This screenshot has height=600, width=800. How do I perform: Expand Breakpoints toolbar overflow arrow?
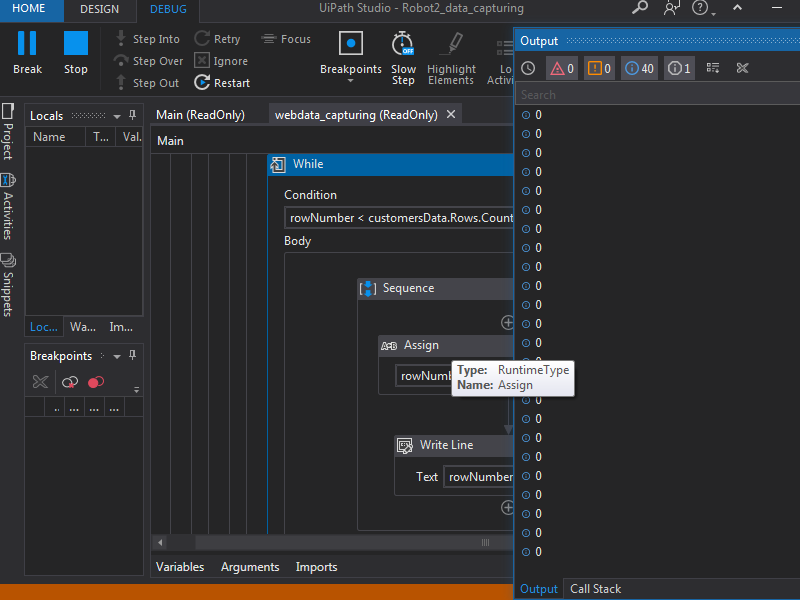click(x=137, y=390)
